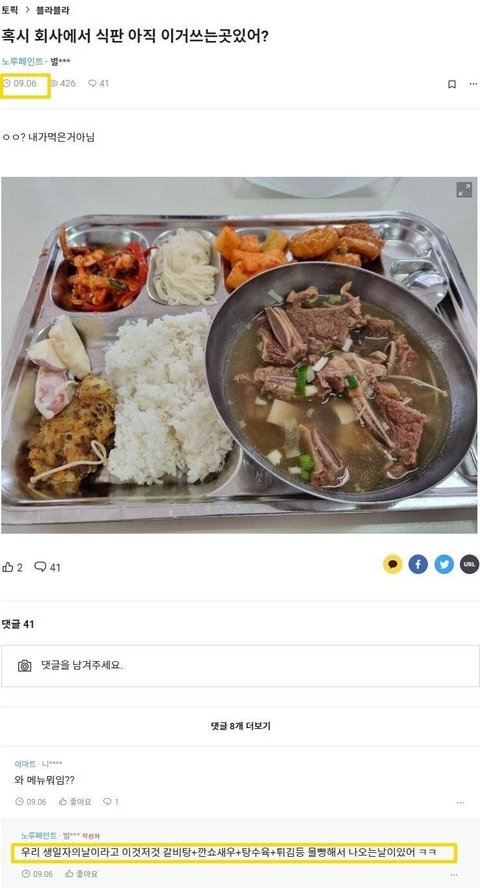
Task: Like the post with thumbs-up icon
Action: (x=12, y=567)
